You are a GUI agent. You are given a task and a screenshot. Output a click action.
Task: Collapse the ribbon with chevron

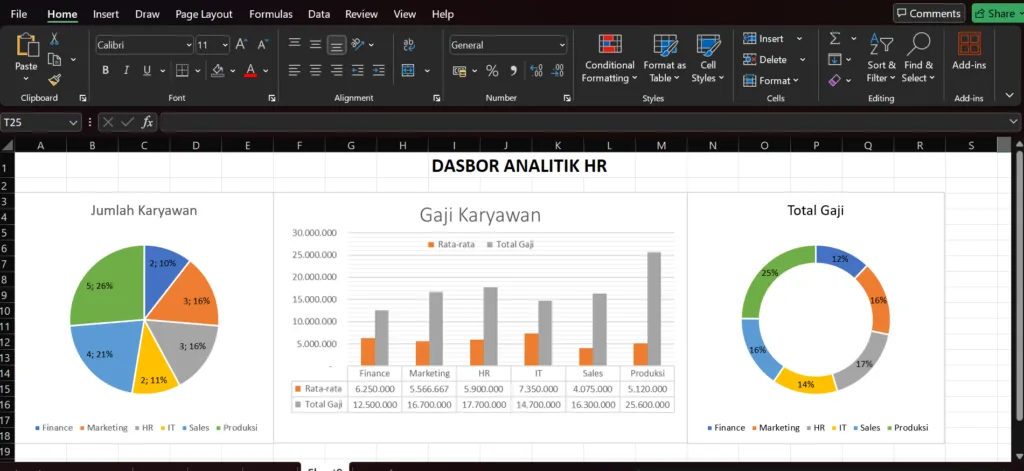pos(1010,95)
